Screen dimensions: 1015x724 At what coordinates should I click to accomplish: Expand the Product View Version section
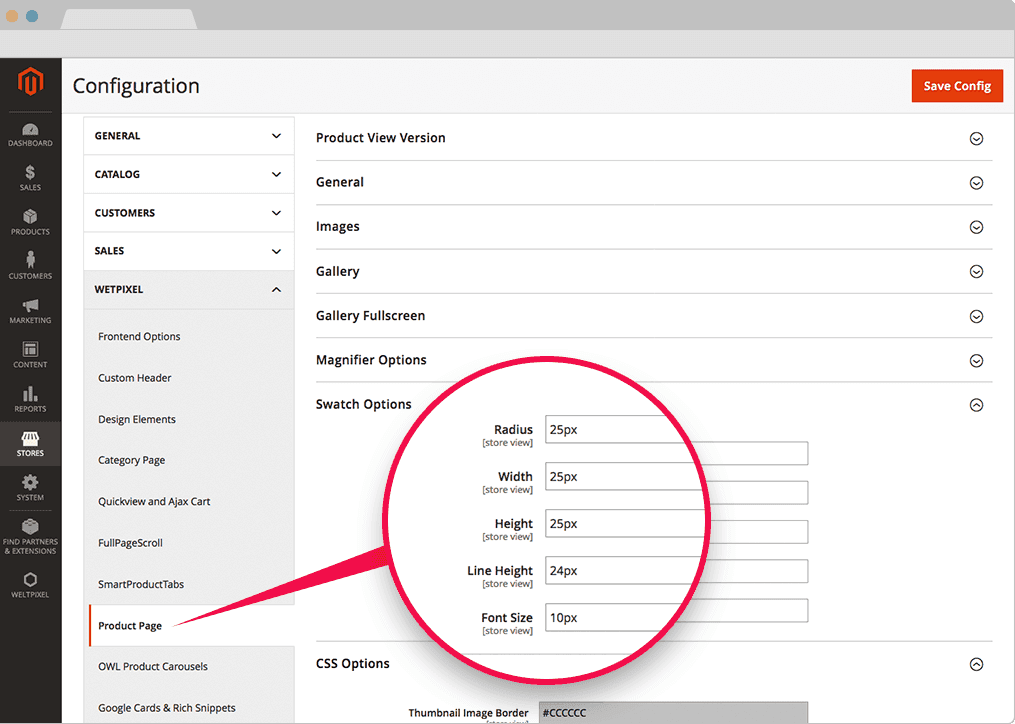click(976, 138)
